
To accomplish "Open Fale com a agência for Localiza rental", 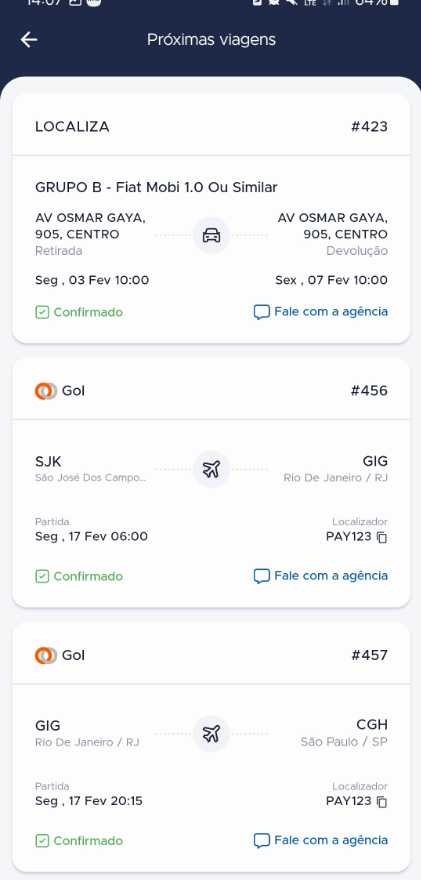I will pyautogui.click(x=321, y=311).
